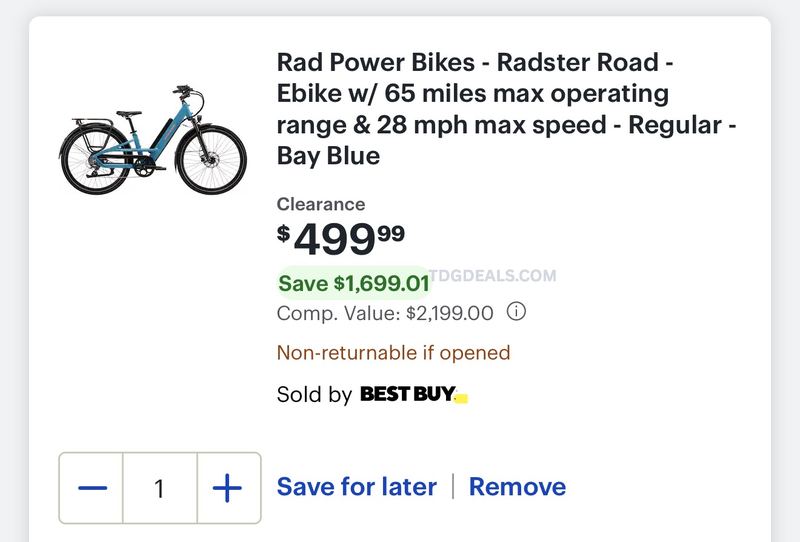Click the Comp. Value: $2,199.00 text
The height and width of the screenshot is (542, 800).
(385, 313)
